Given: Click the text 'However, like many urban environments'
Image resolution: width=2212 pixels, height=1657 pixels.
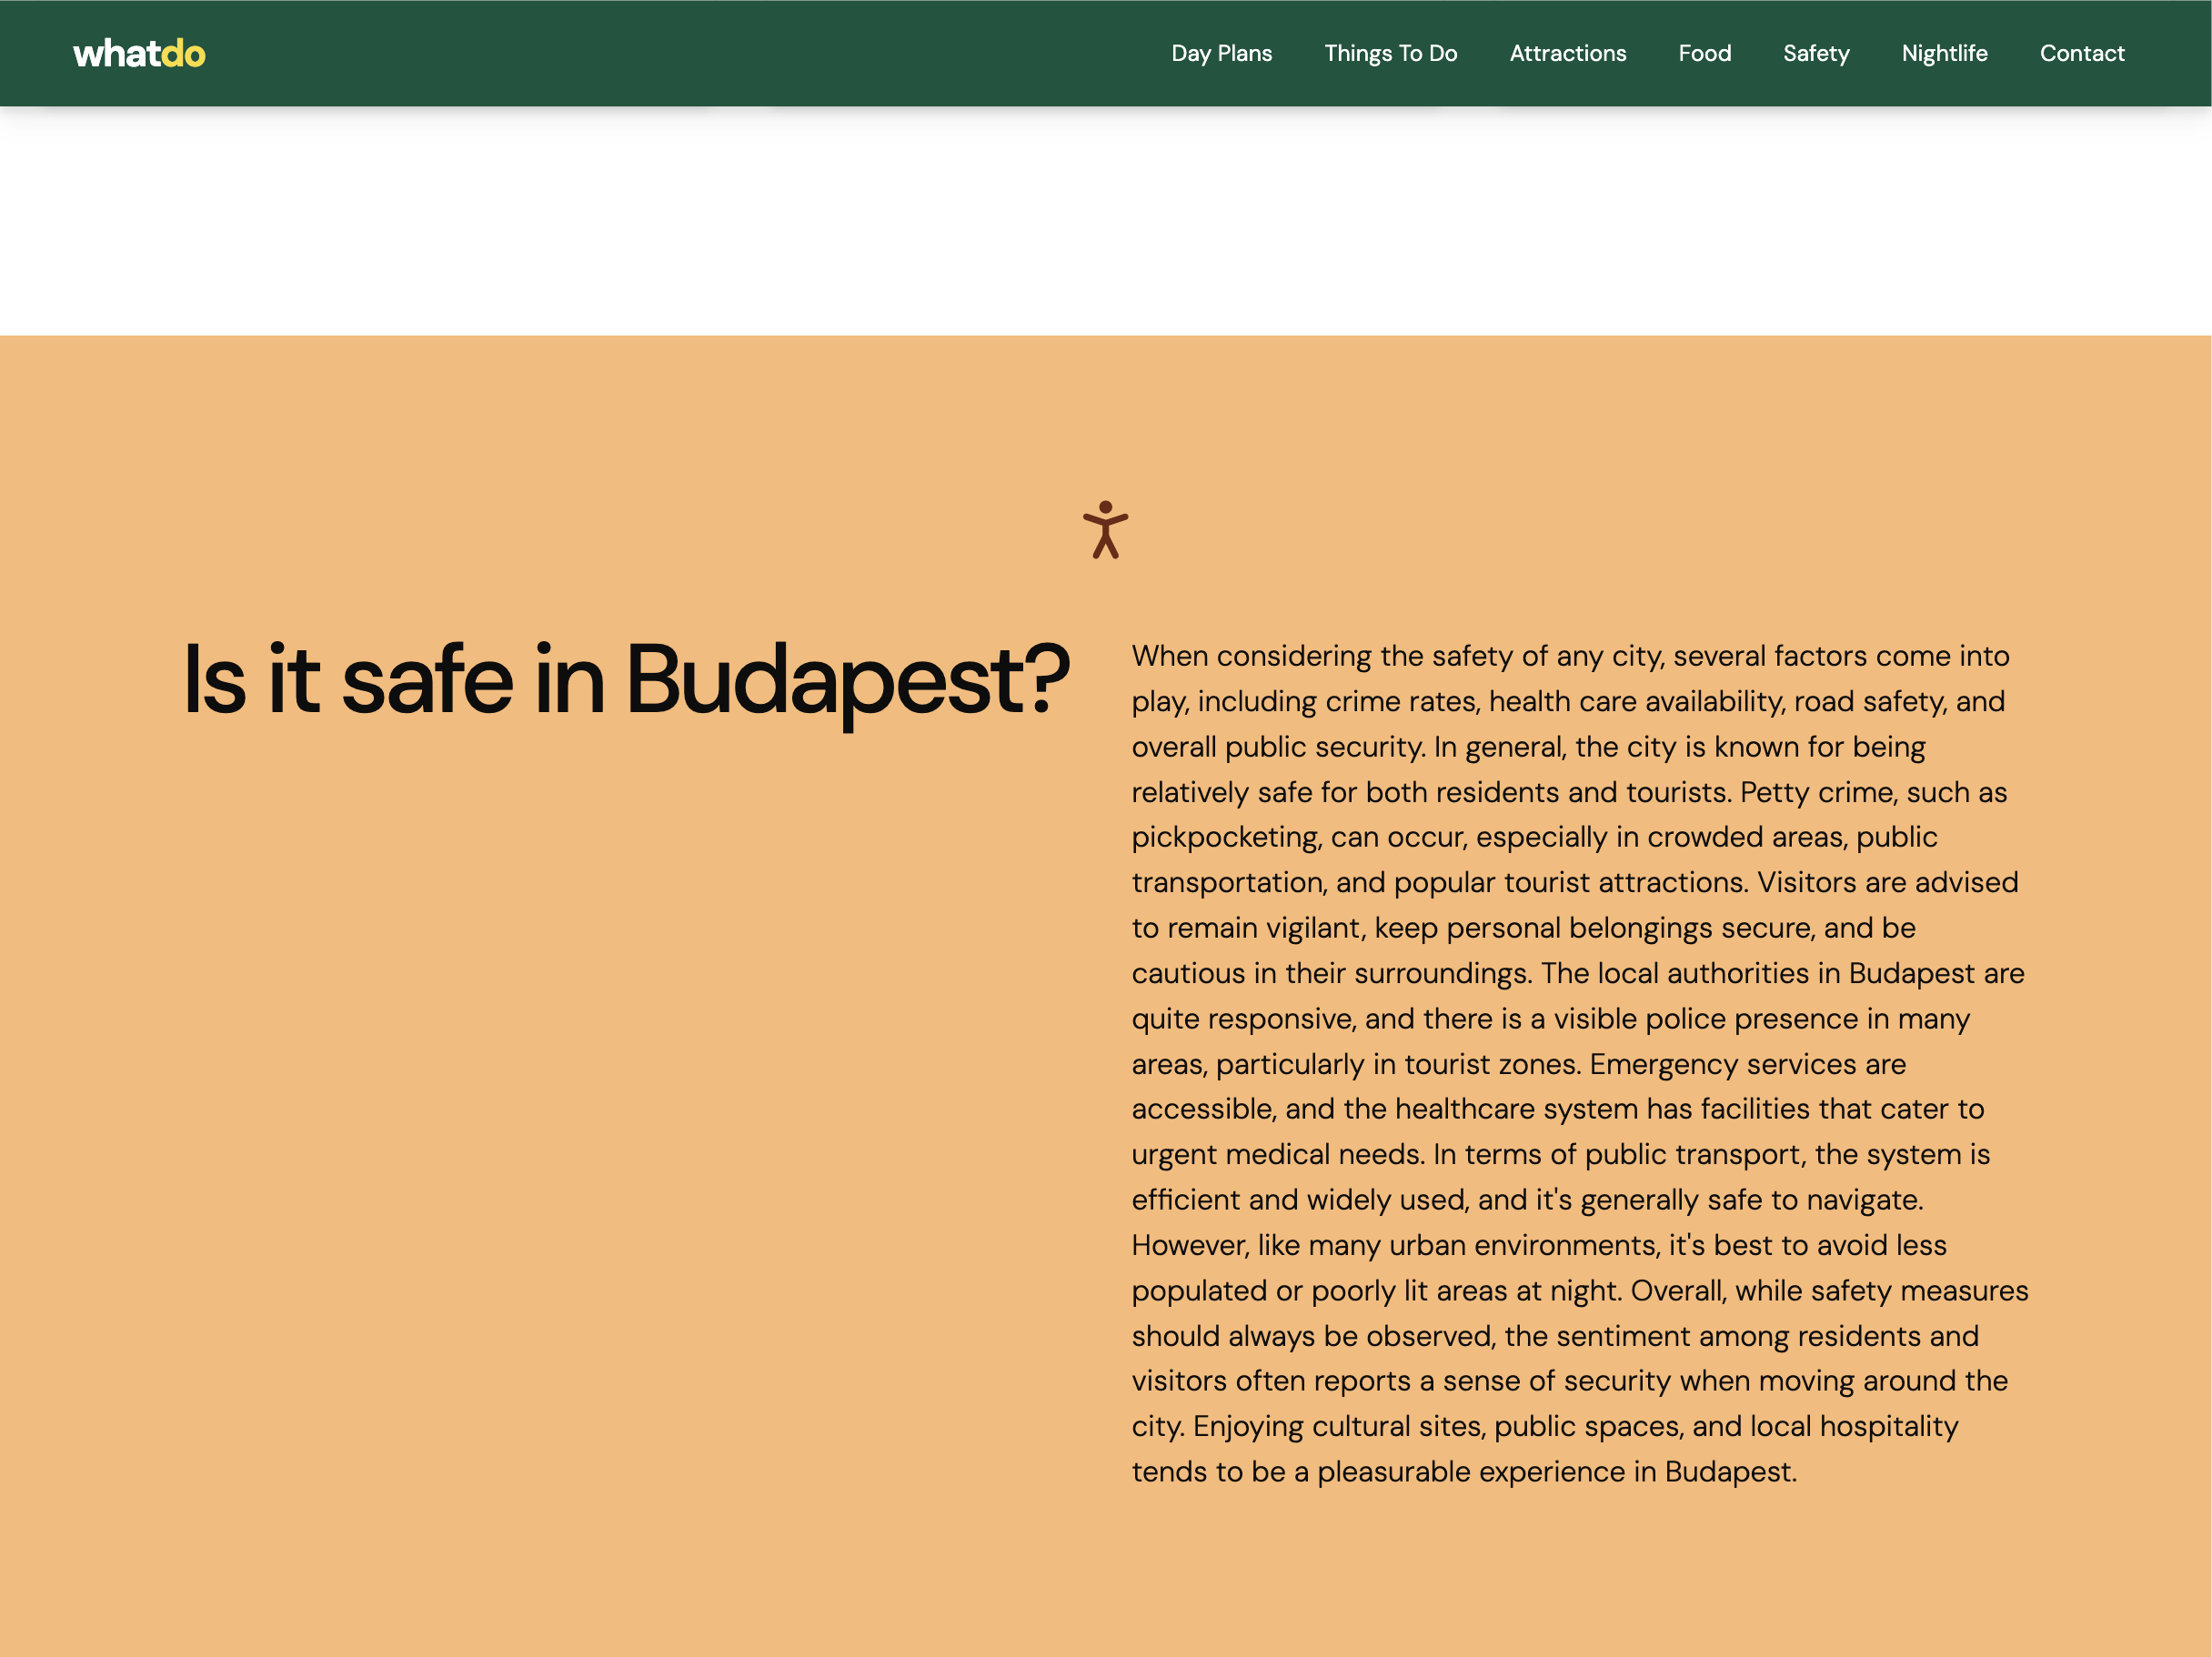Looking at the screenshot, I should tap(1395, 1245).
